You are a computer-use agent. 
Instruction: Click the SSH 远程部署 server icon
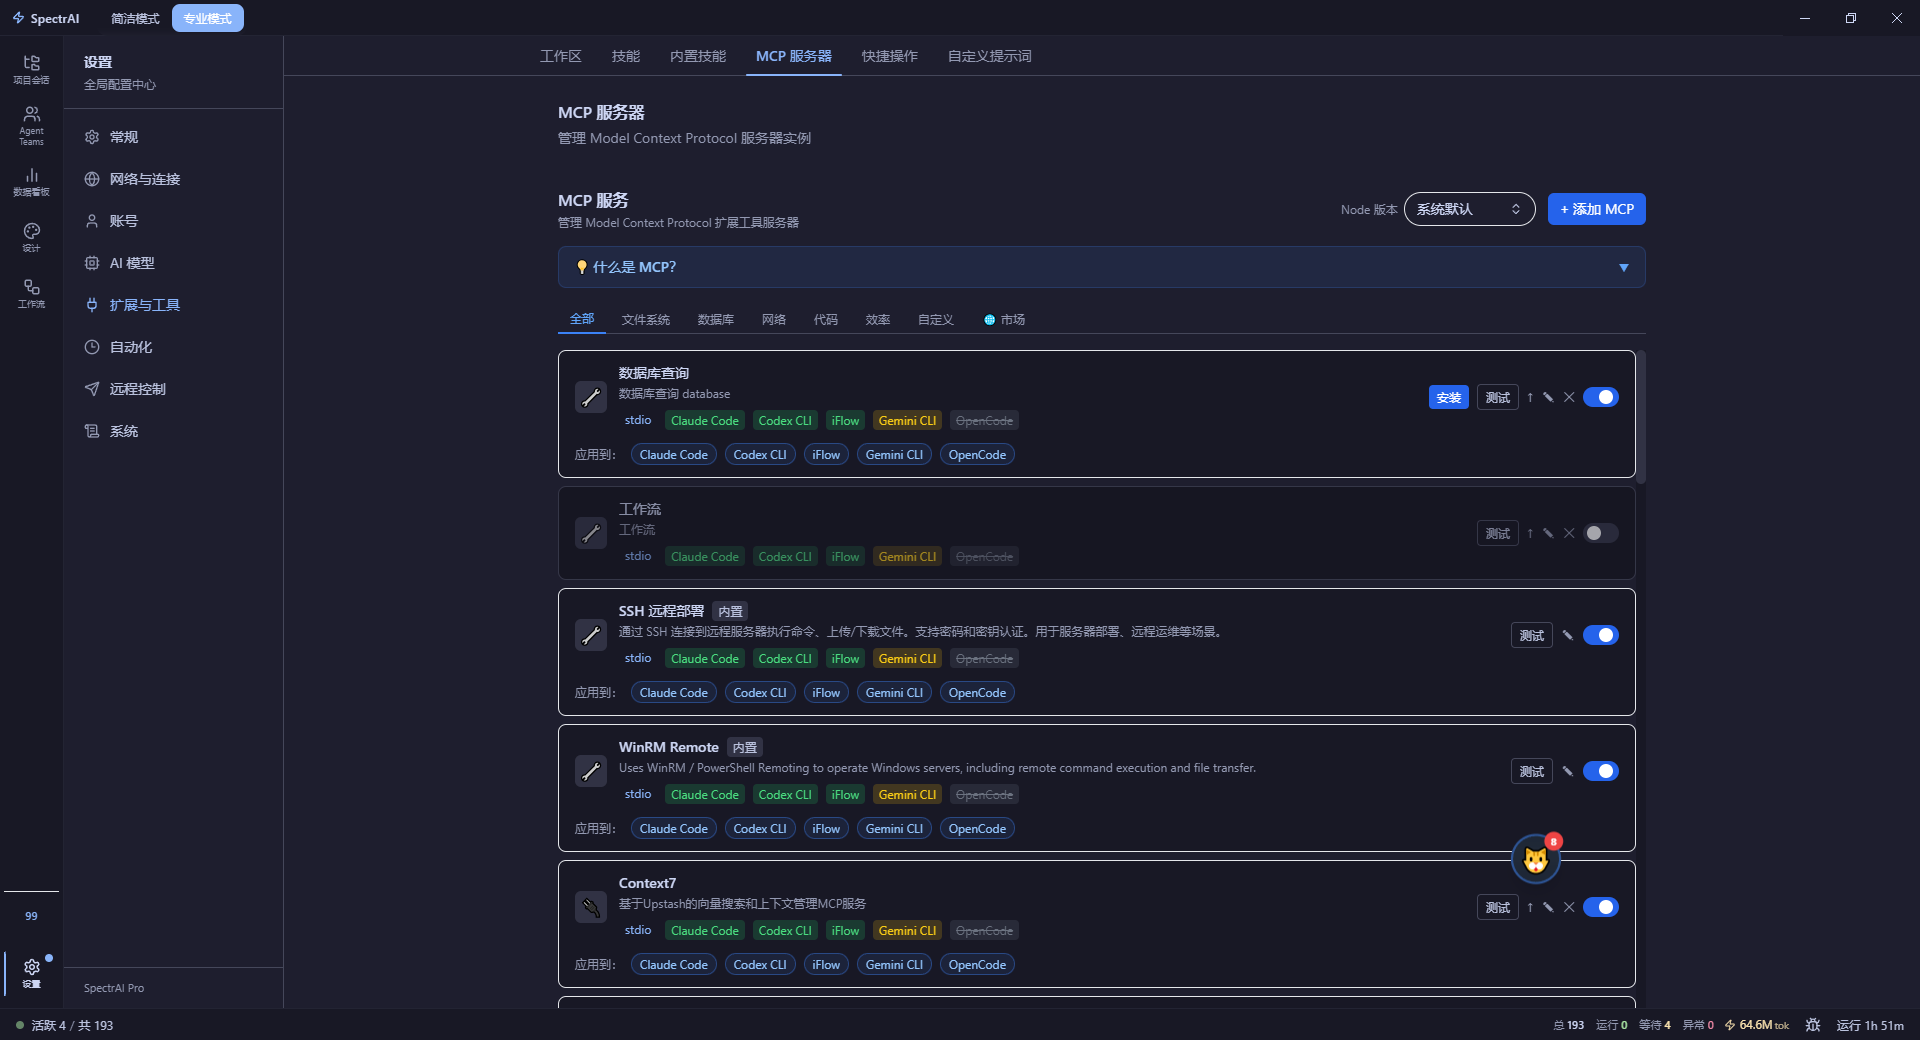[591, 635]
